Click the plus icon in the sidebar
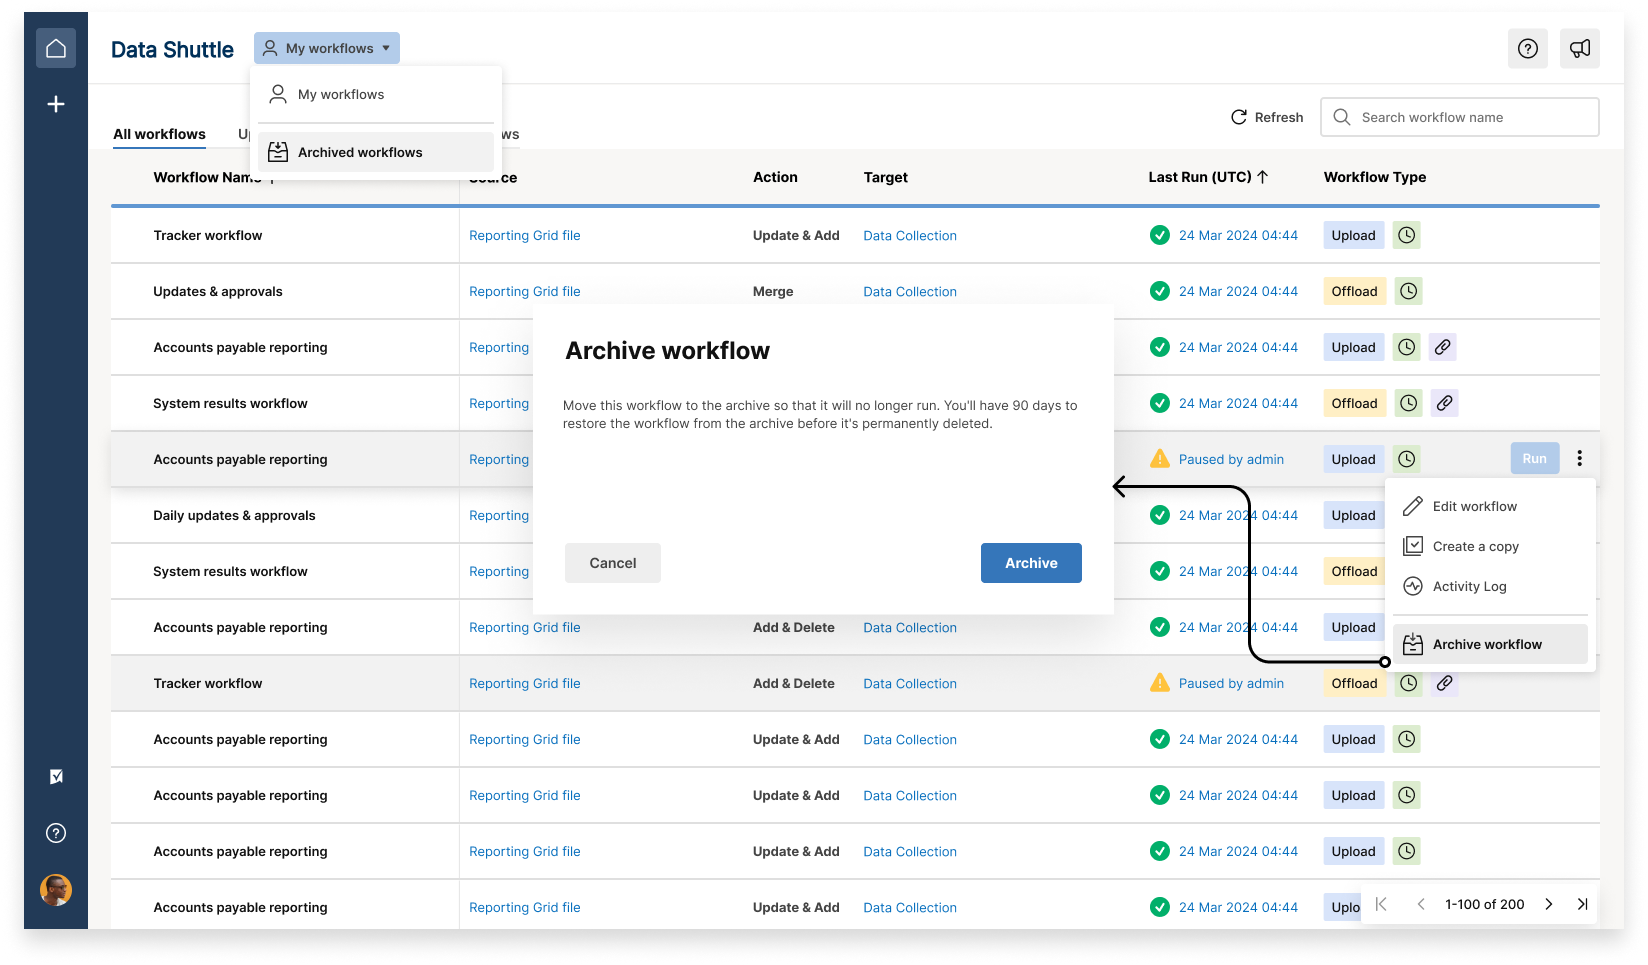 coord(56,104)
